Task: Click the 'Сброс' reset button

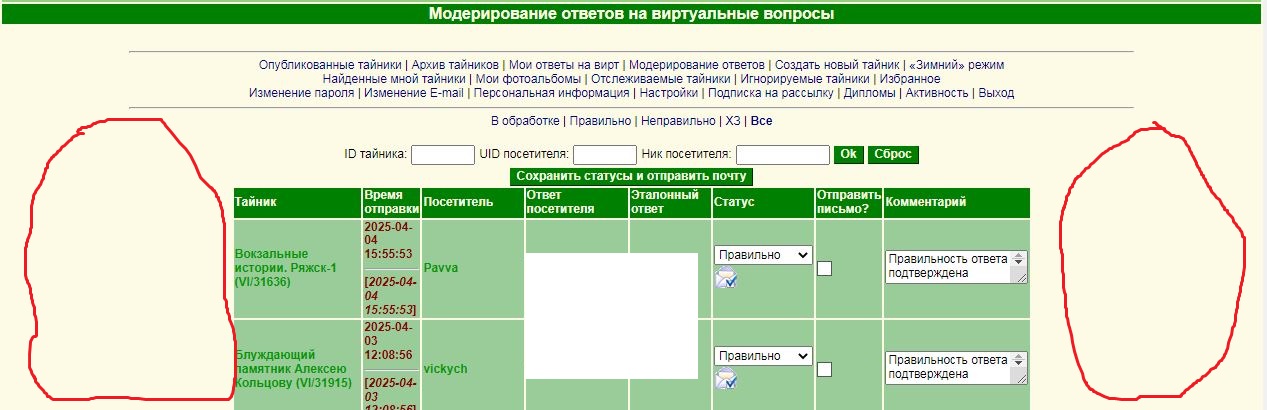Action: (x=893, y=155)
